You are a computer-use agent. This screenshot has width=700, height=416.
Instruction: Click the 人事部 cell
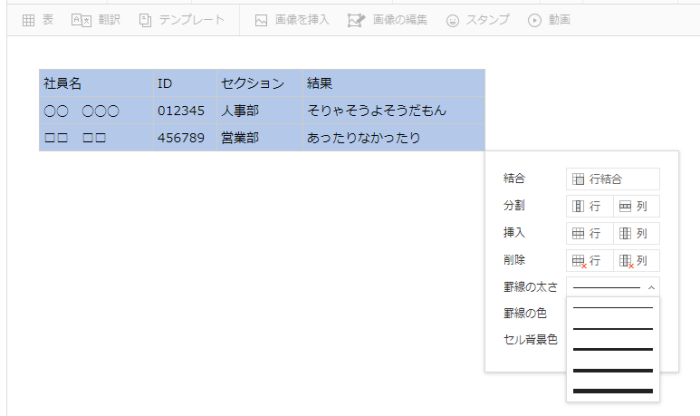(260, 110)
